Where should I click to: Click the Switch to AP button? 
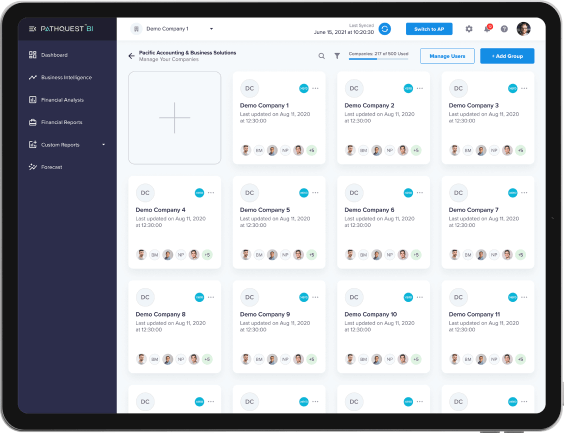429,29
